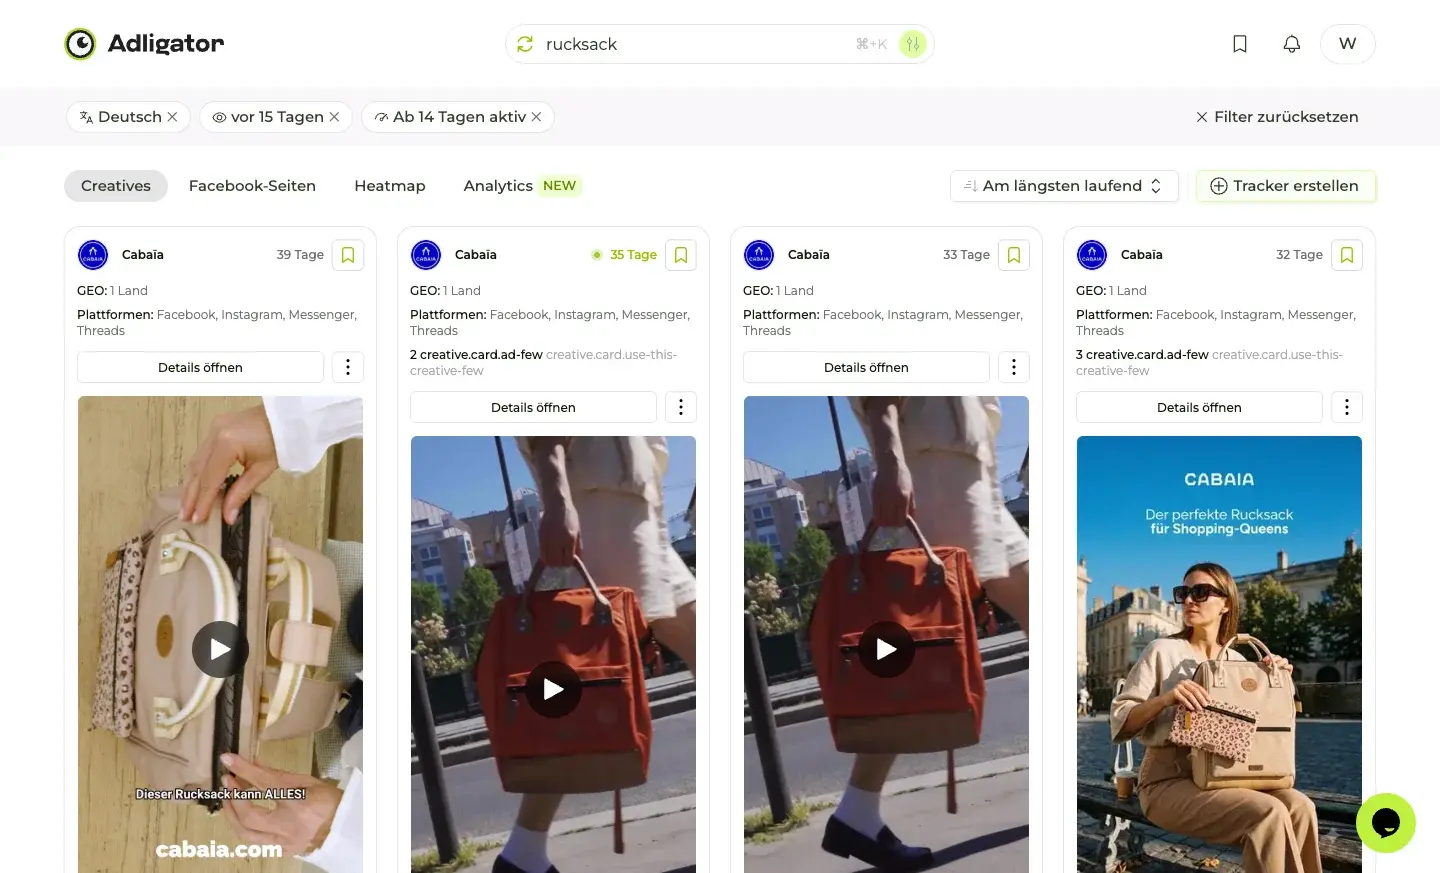
Task: Click the 3 creative.card.ad-few label
Action: pyautogui.click(x=1142, y=355)
